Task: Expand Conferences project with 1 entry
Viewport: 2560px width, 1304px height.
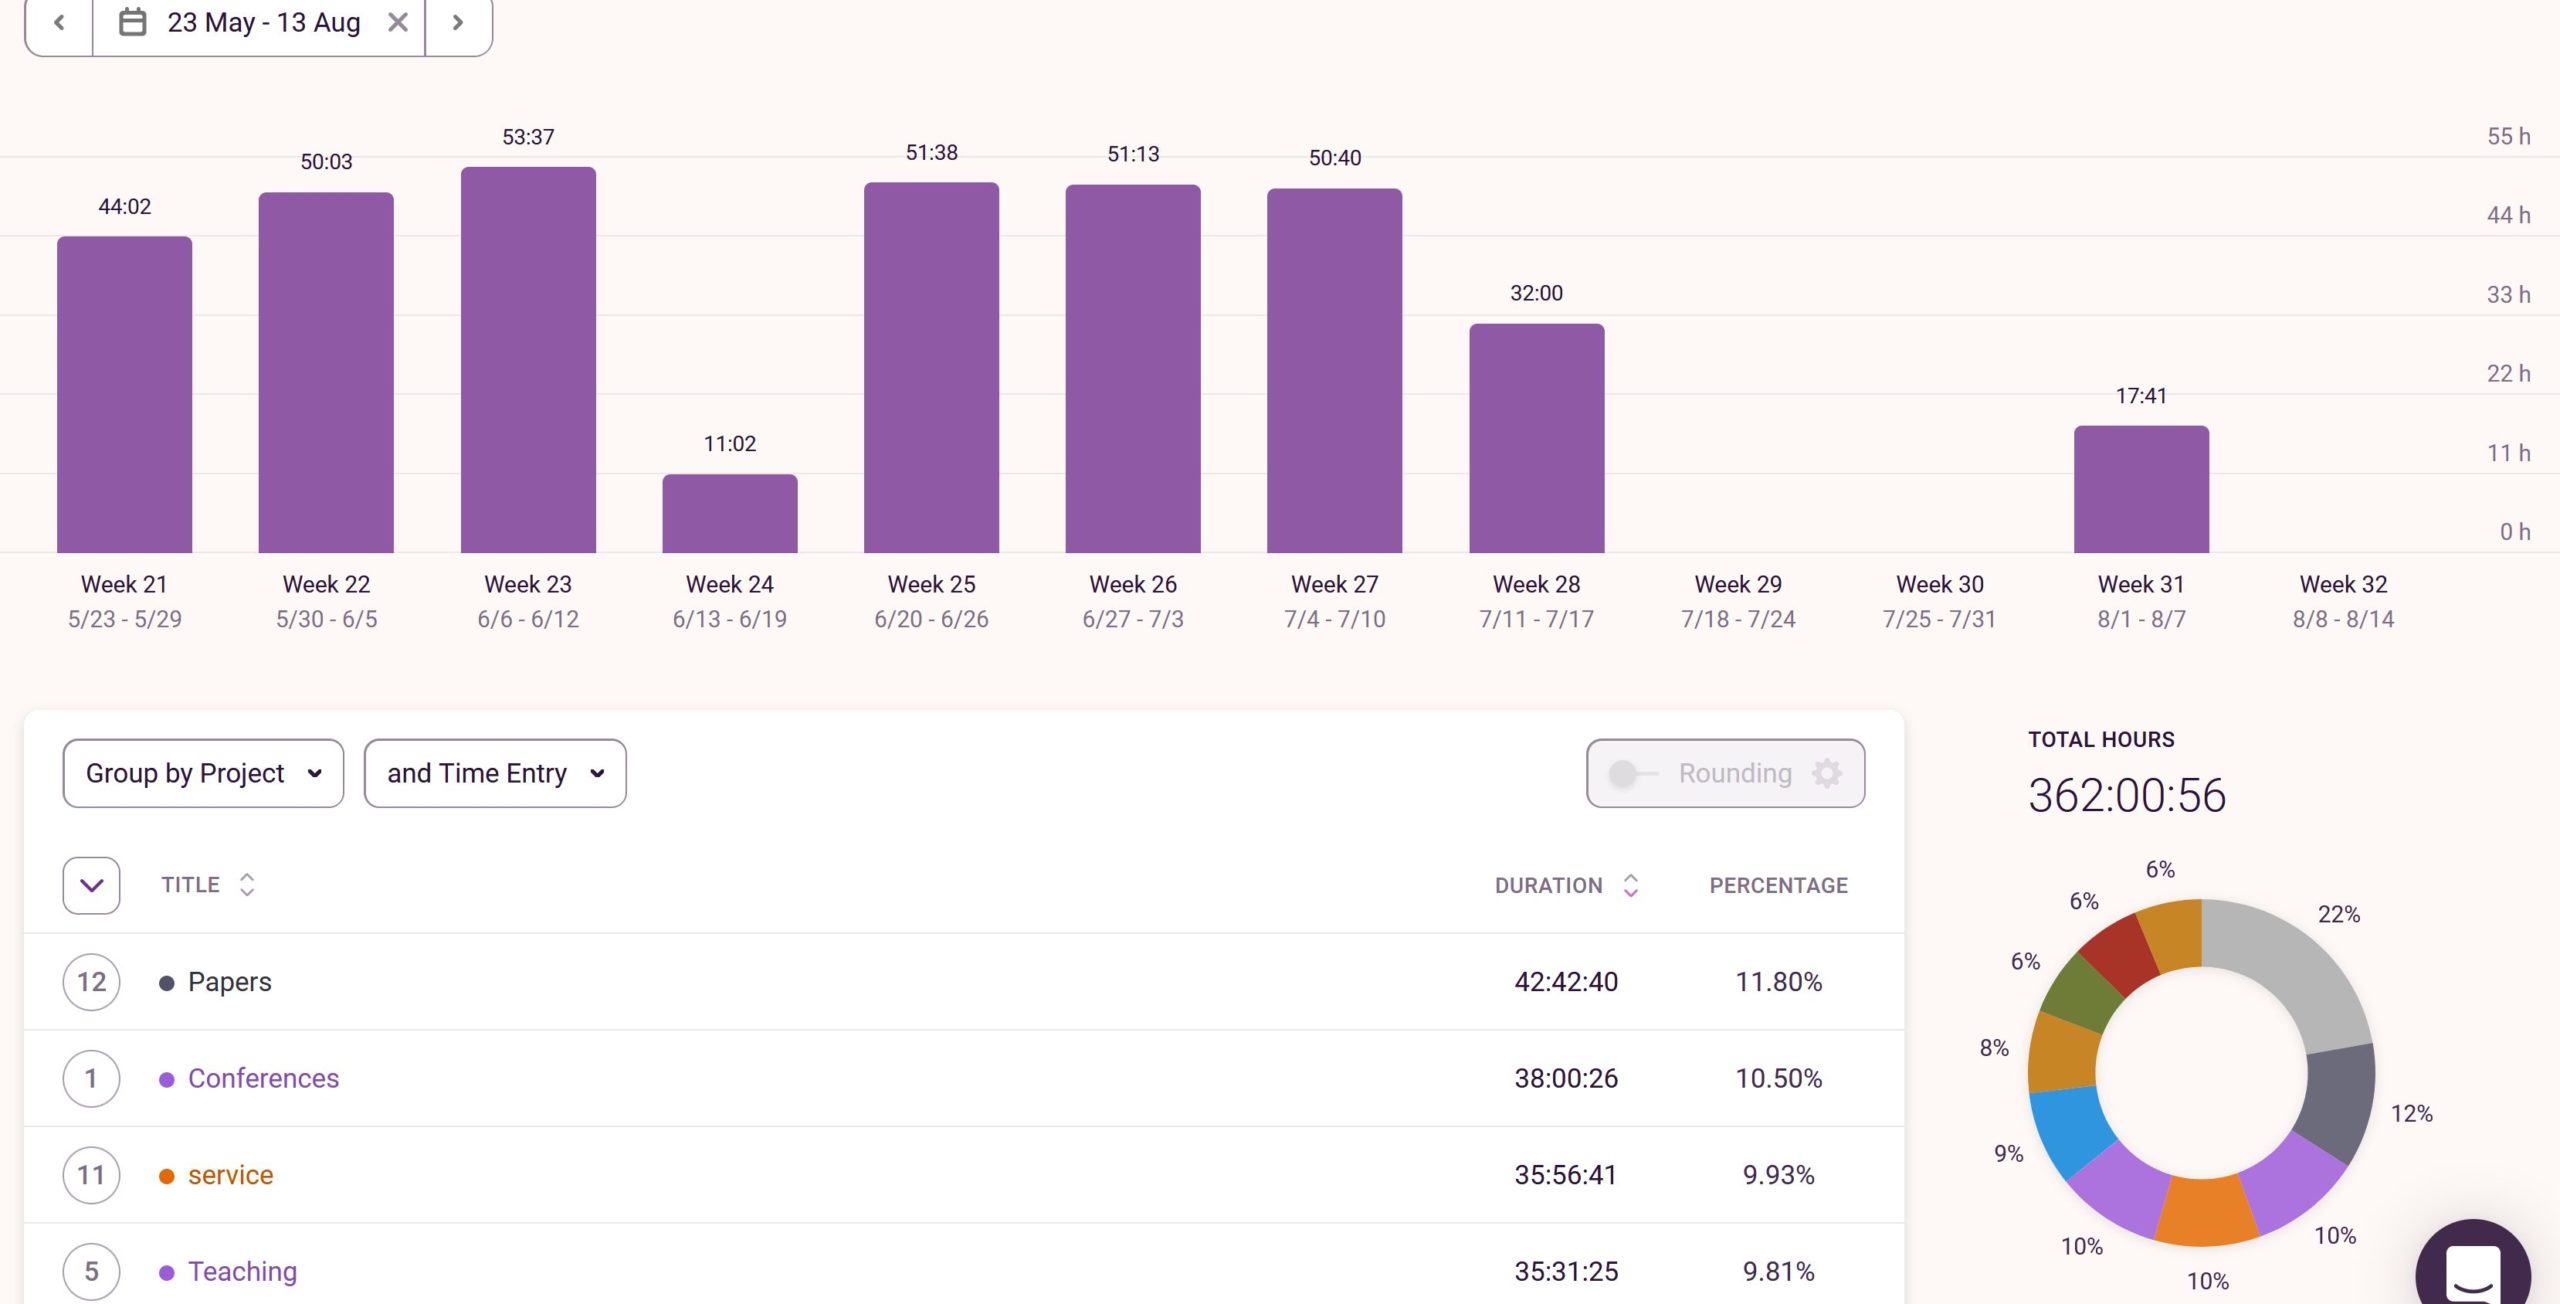Action: 92,1078
